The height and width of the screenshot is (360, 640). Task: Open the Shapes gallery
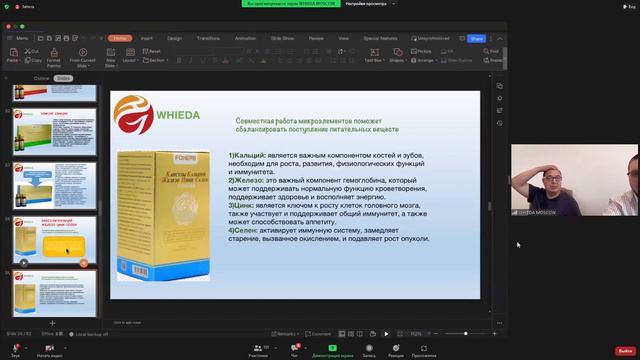[398, 55]
